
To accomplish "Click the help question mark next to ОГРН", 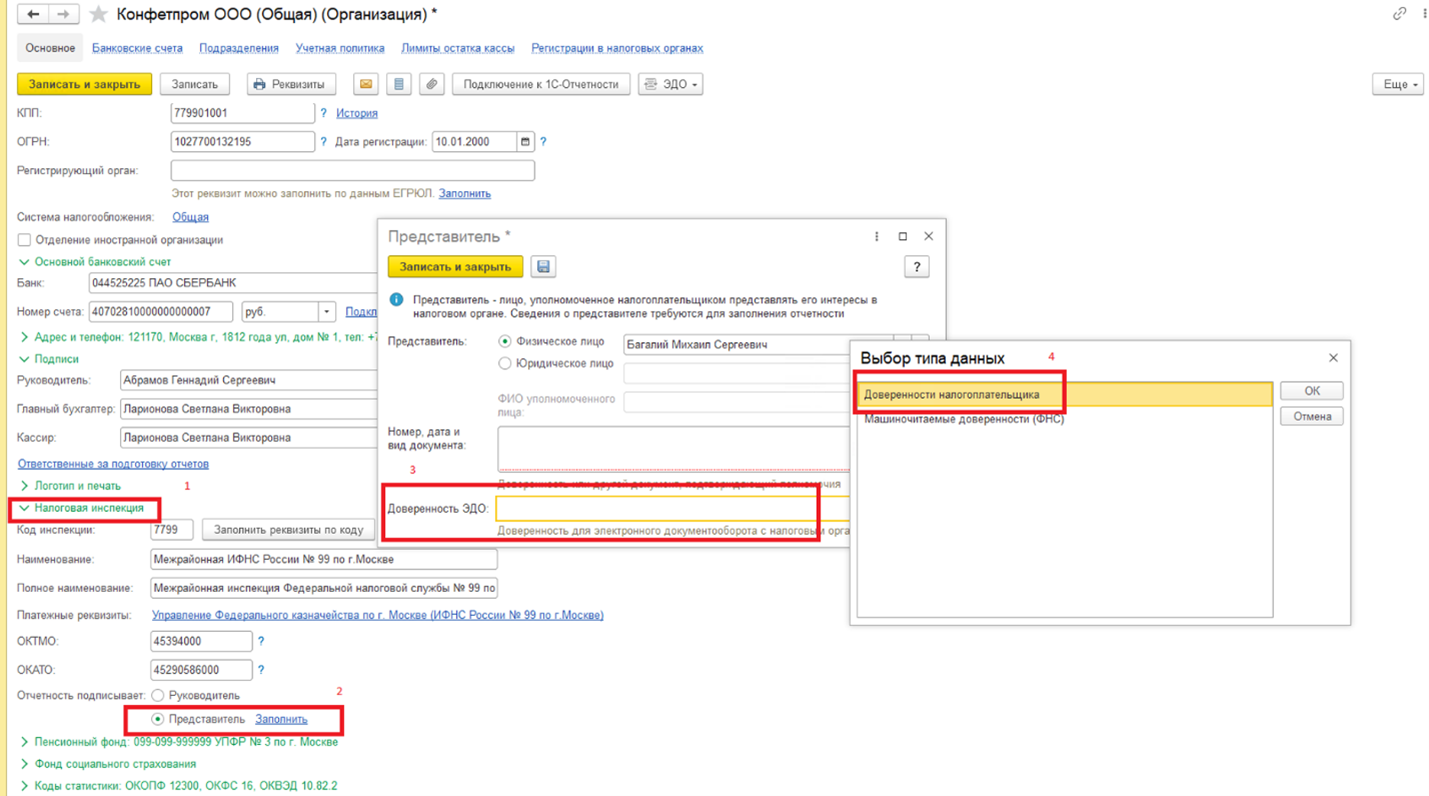I will [323, 142].
